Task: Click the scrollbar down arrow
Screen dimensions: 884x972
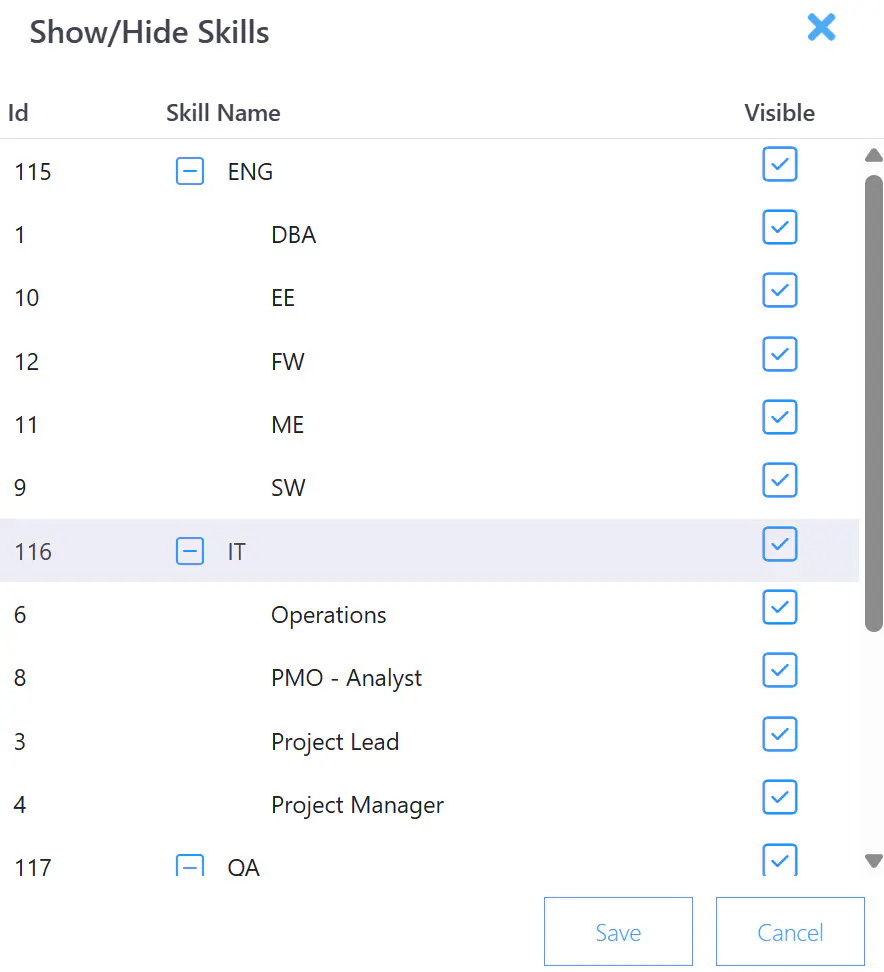Action: (874, 861)
